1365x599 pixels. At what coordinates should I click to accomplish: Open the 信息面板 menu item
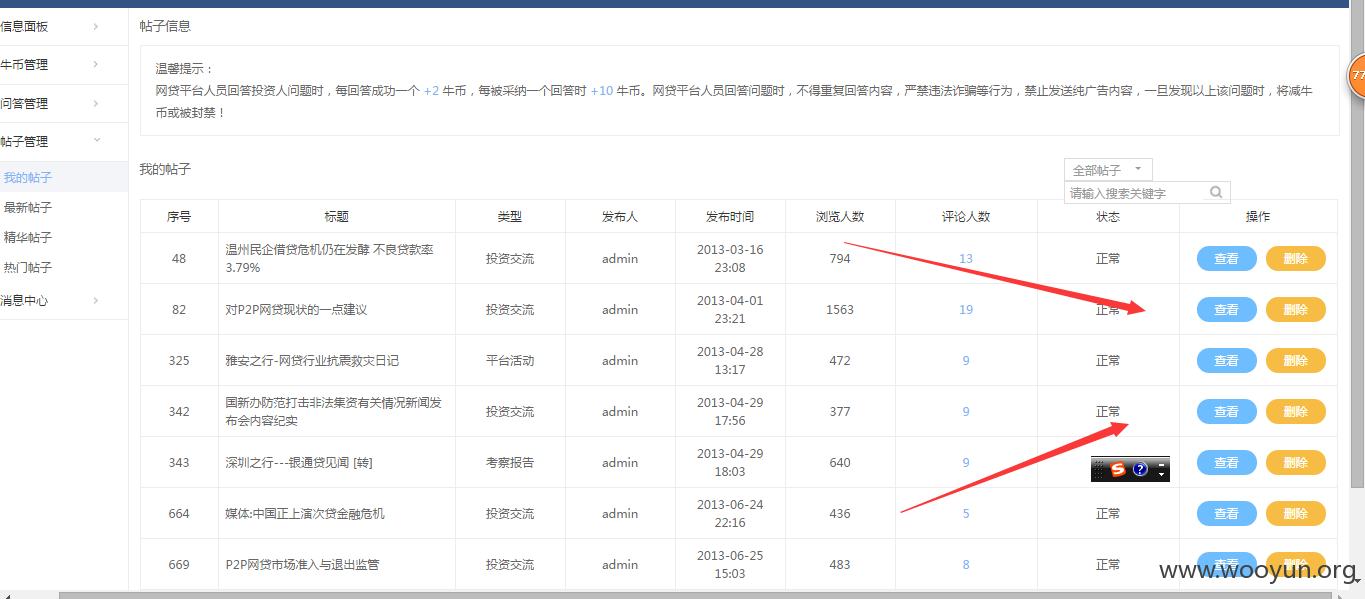tap(24, 27)
